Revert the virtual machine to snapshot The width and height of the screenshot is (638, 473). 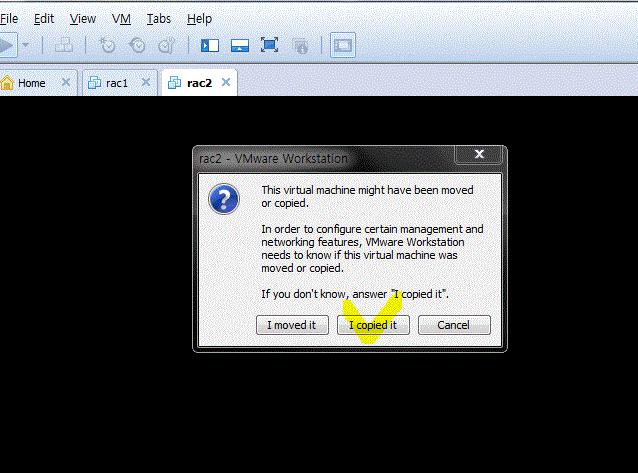click(x=137, y=45)
